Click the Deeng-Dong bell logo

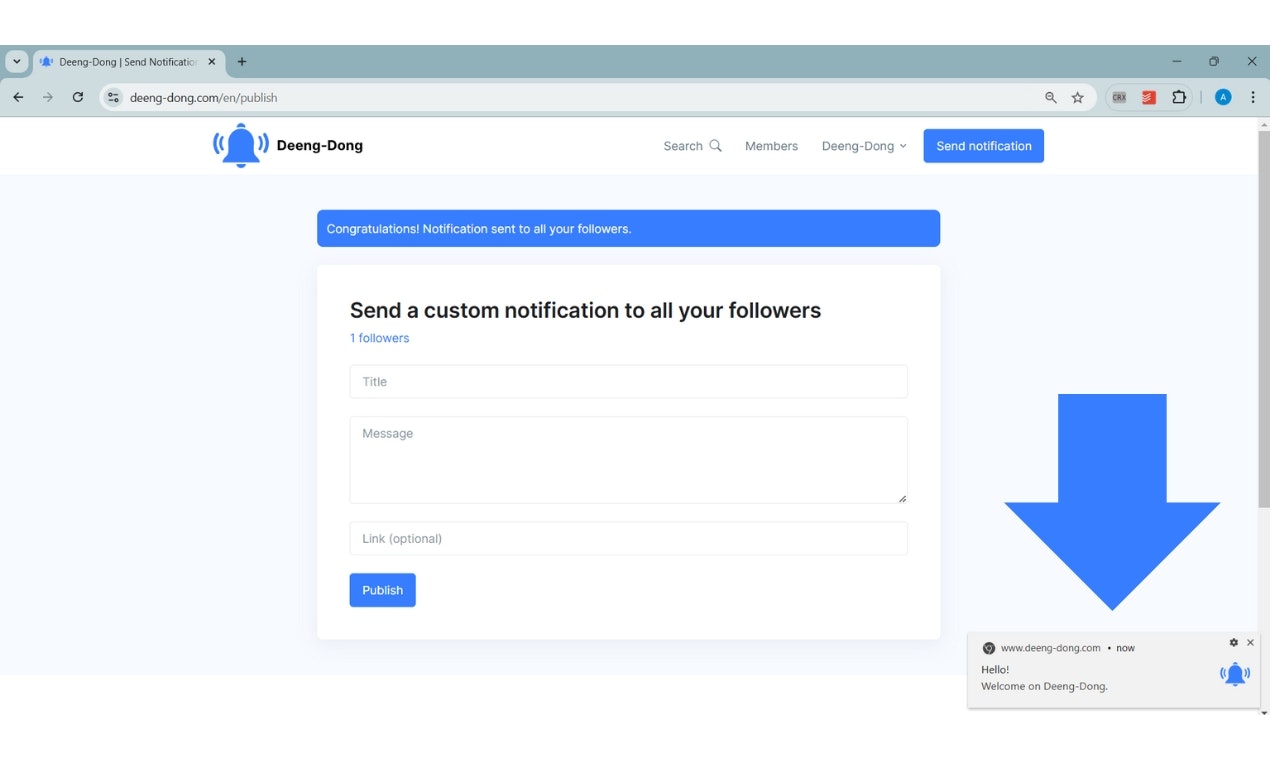pyautogui.click(x=241, y=145)
